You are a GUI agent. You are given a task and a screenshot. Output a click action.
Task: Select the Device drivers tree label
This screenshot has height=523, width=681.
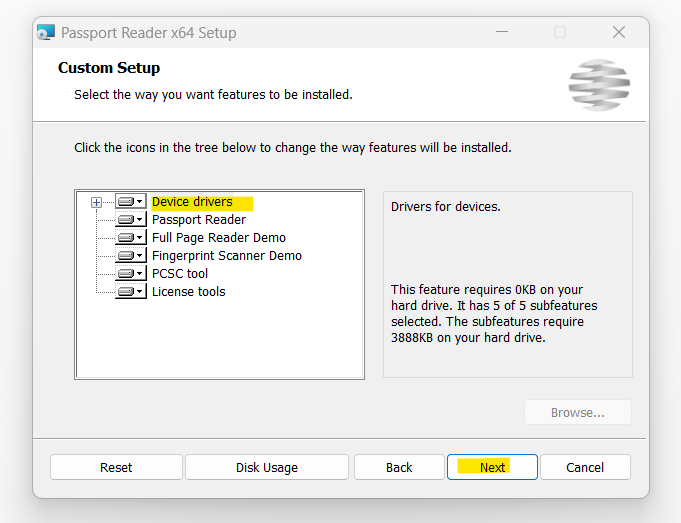[x=192, y=202]
